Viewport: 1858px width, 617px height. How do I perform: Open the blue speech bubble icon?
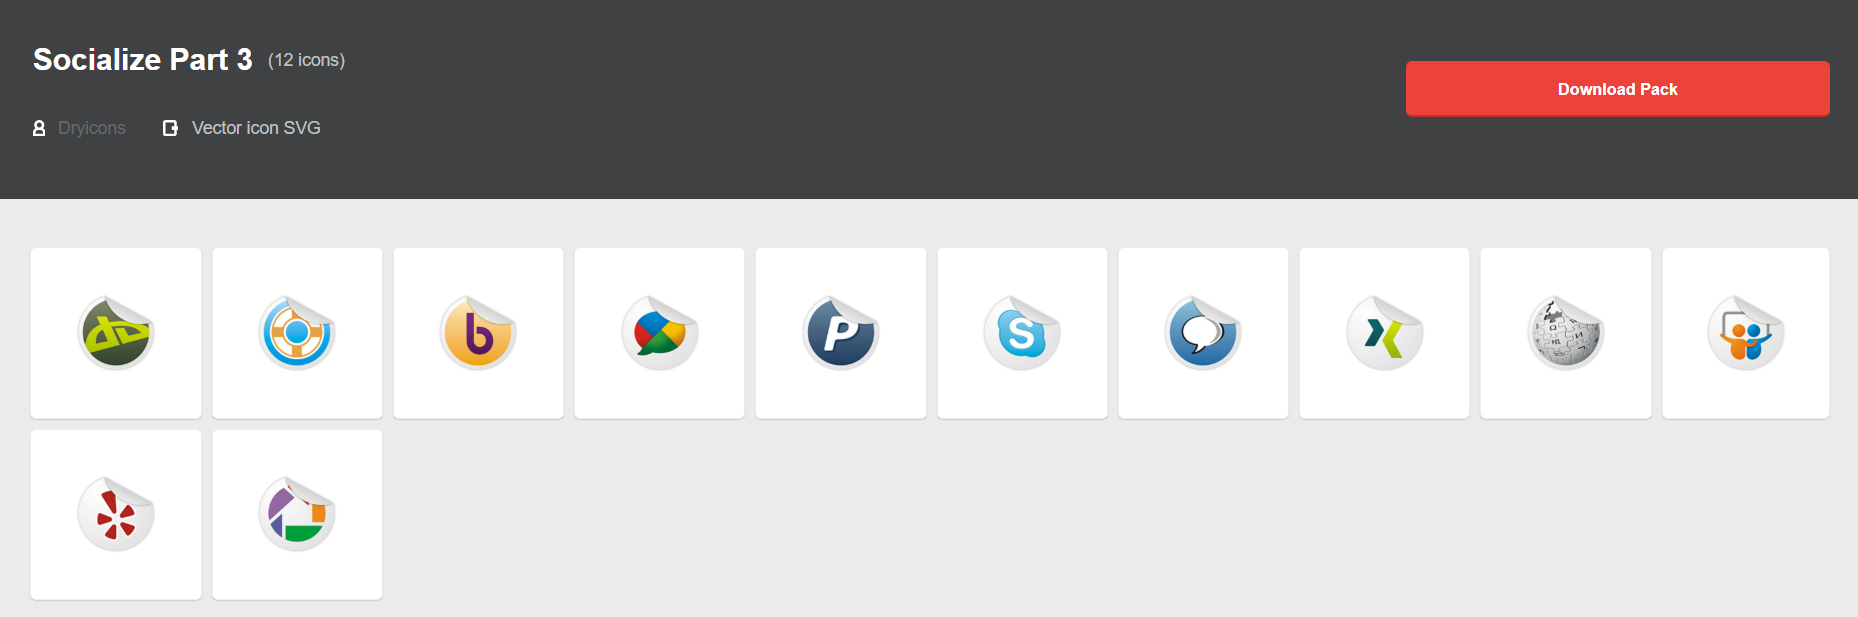(x=1203, y=333)
